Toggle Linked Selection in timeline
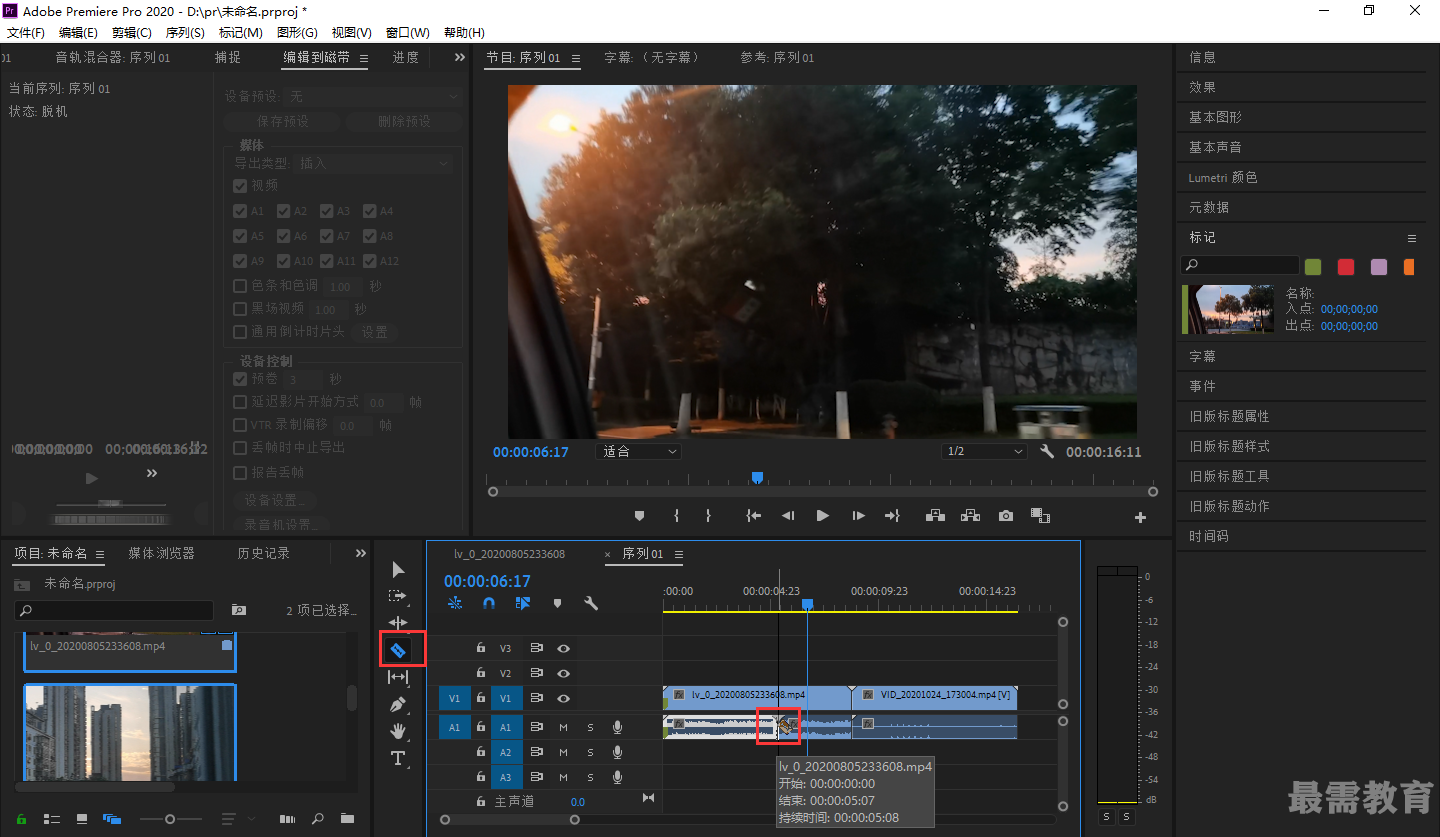1440x837 pixels. (x=523, y=604)
